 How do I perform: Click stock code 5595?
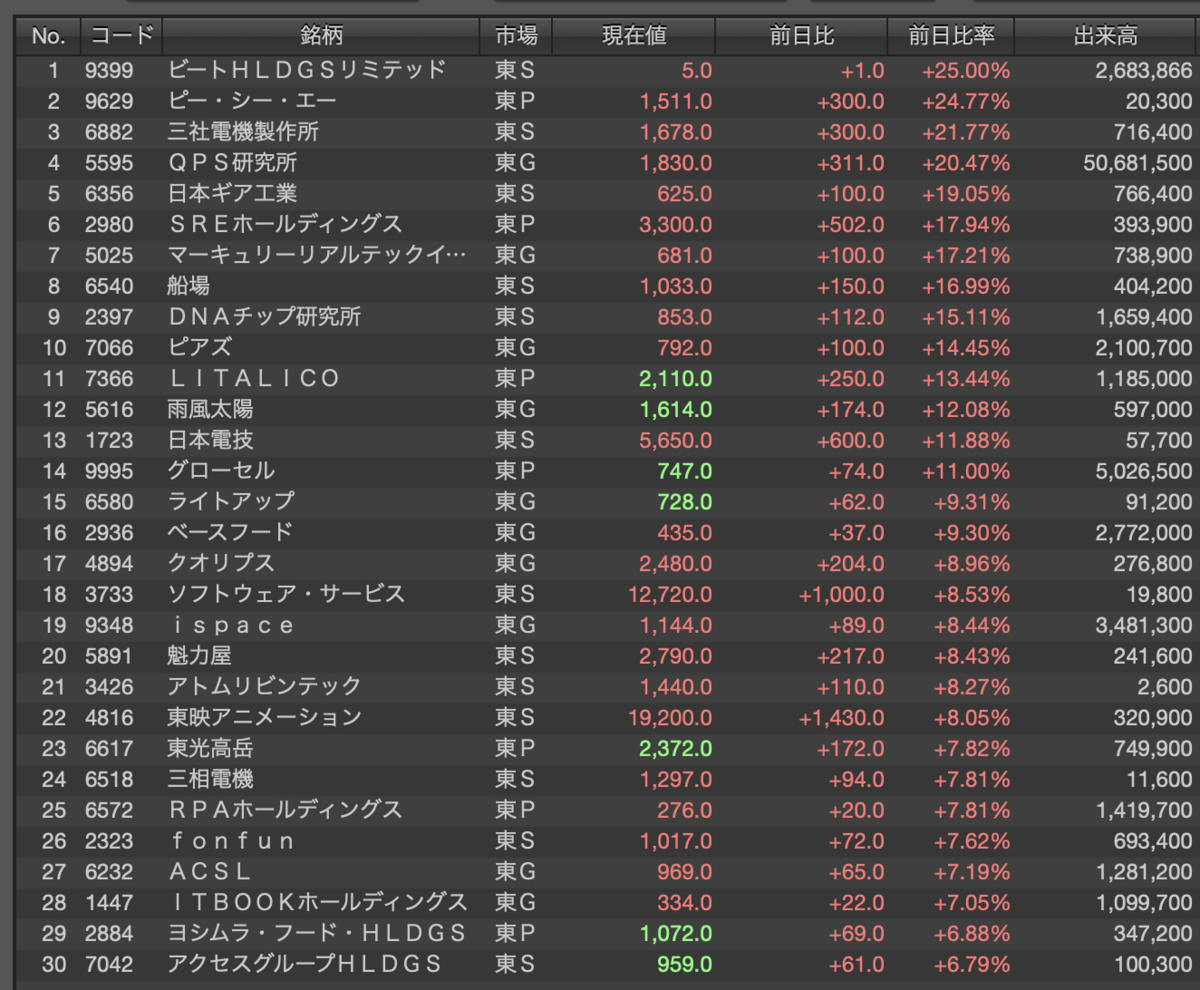[109, 163]
